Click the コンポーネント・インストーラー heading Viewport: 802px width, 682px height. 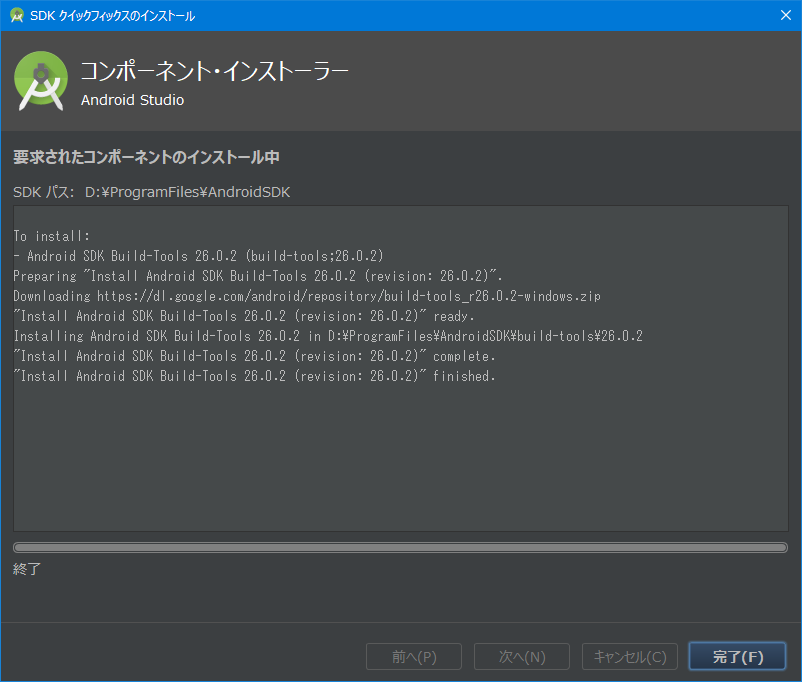[214, 71]
